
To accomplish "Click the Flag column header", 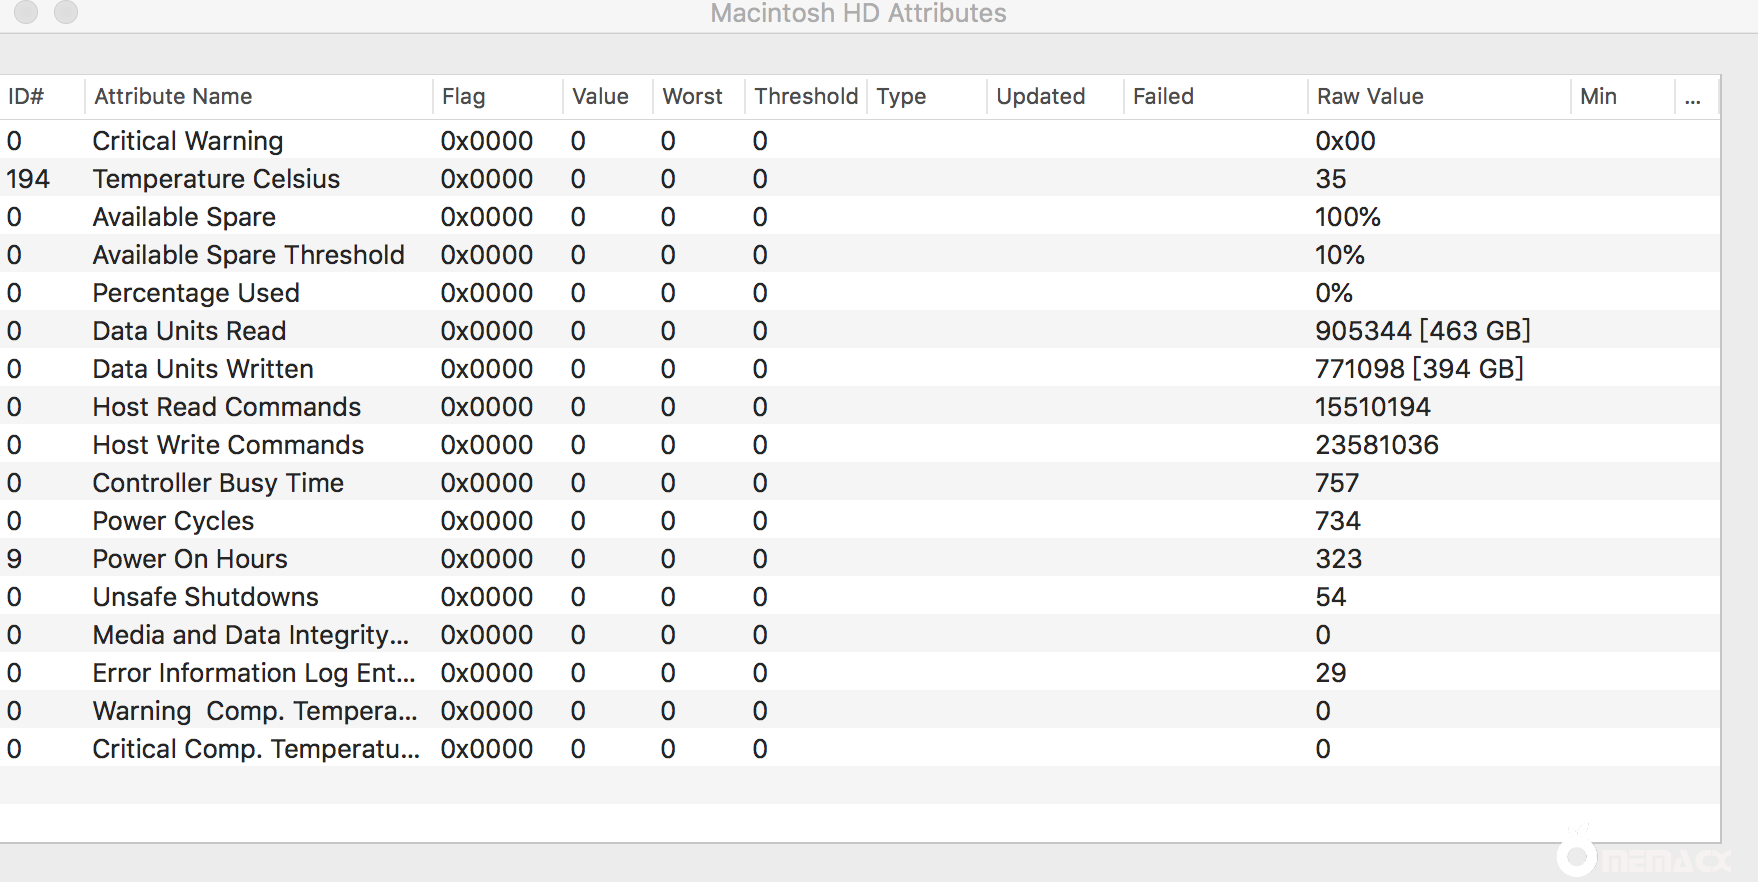I will click(463, 97).
